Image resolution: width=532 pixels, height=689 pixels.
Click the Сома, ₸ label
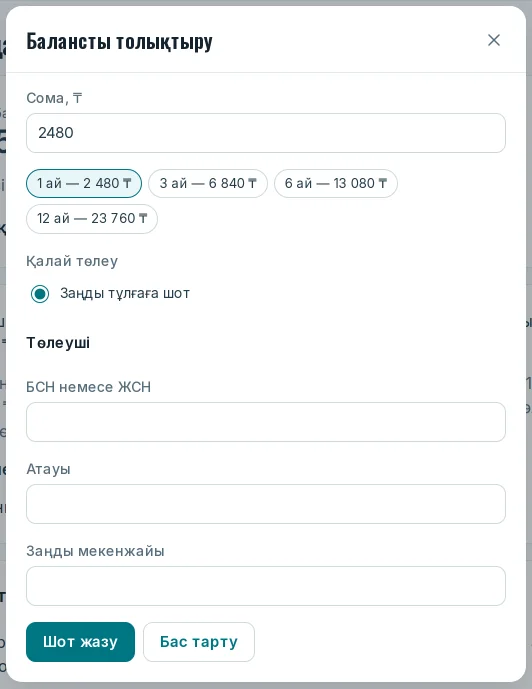tap(54, 98)
